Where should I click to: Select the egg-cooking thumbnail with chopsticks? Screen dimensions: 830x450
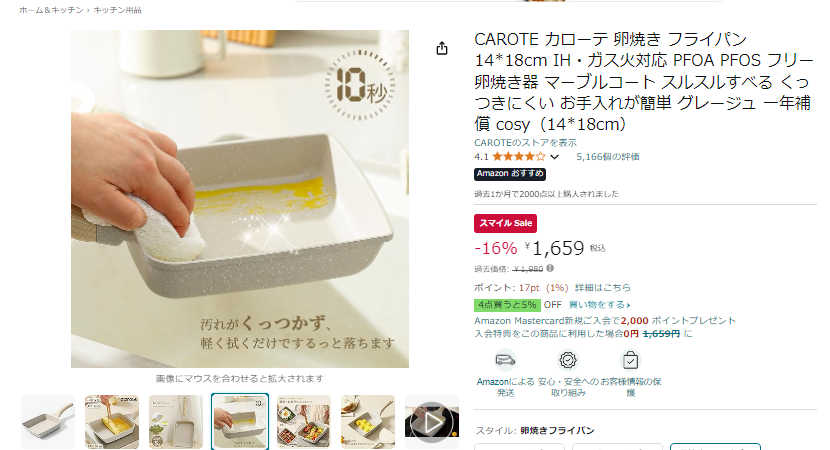(x=112, y=422)
